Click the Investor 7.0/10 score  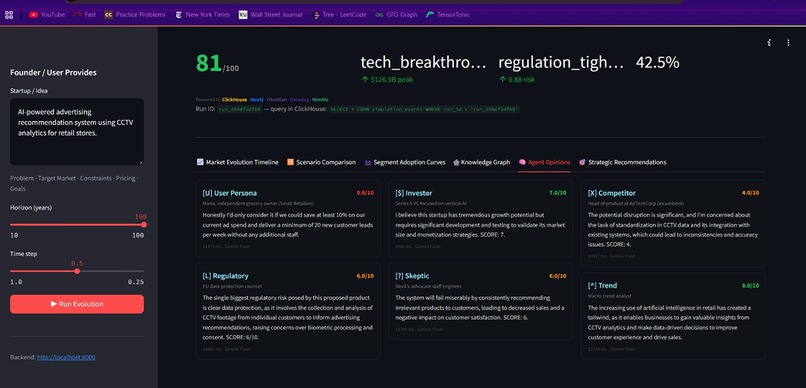coord(557,193)
